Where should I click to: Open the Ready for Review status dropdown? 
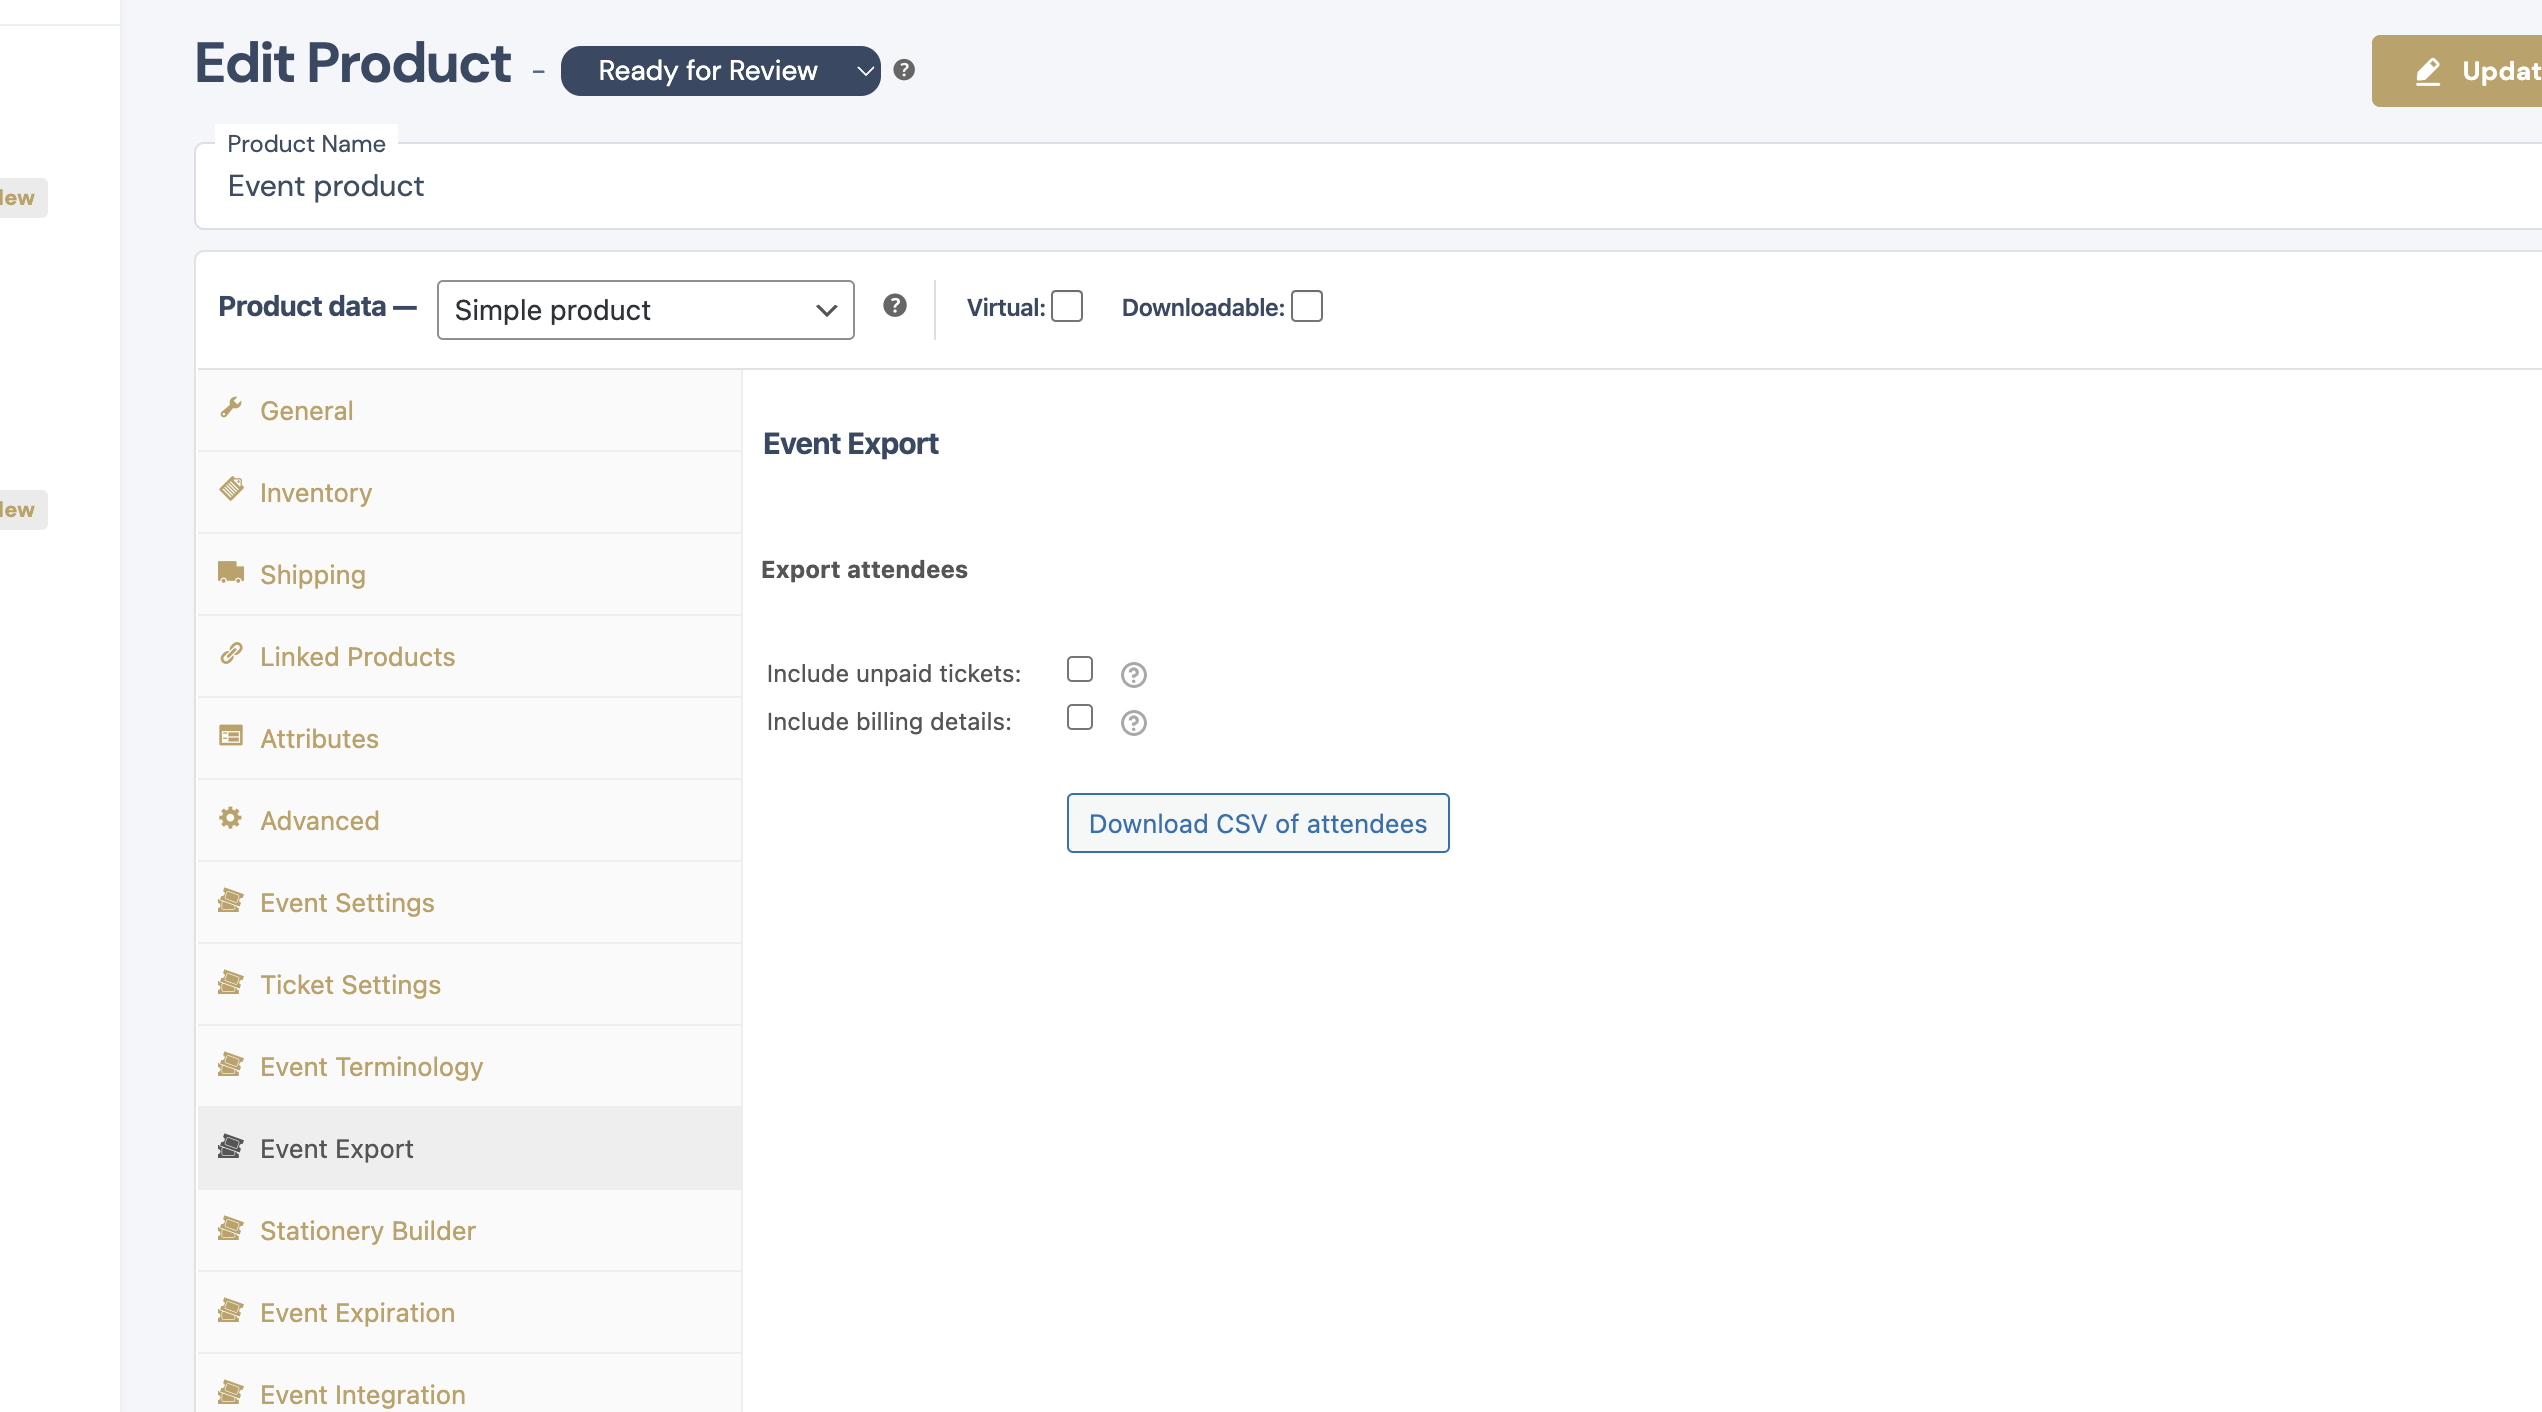click(x=720, y=71)
